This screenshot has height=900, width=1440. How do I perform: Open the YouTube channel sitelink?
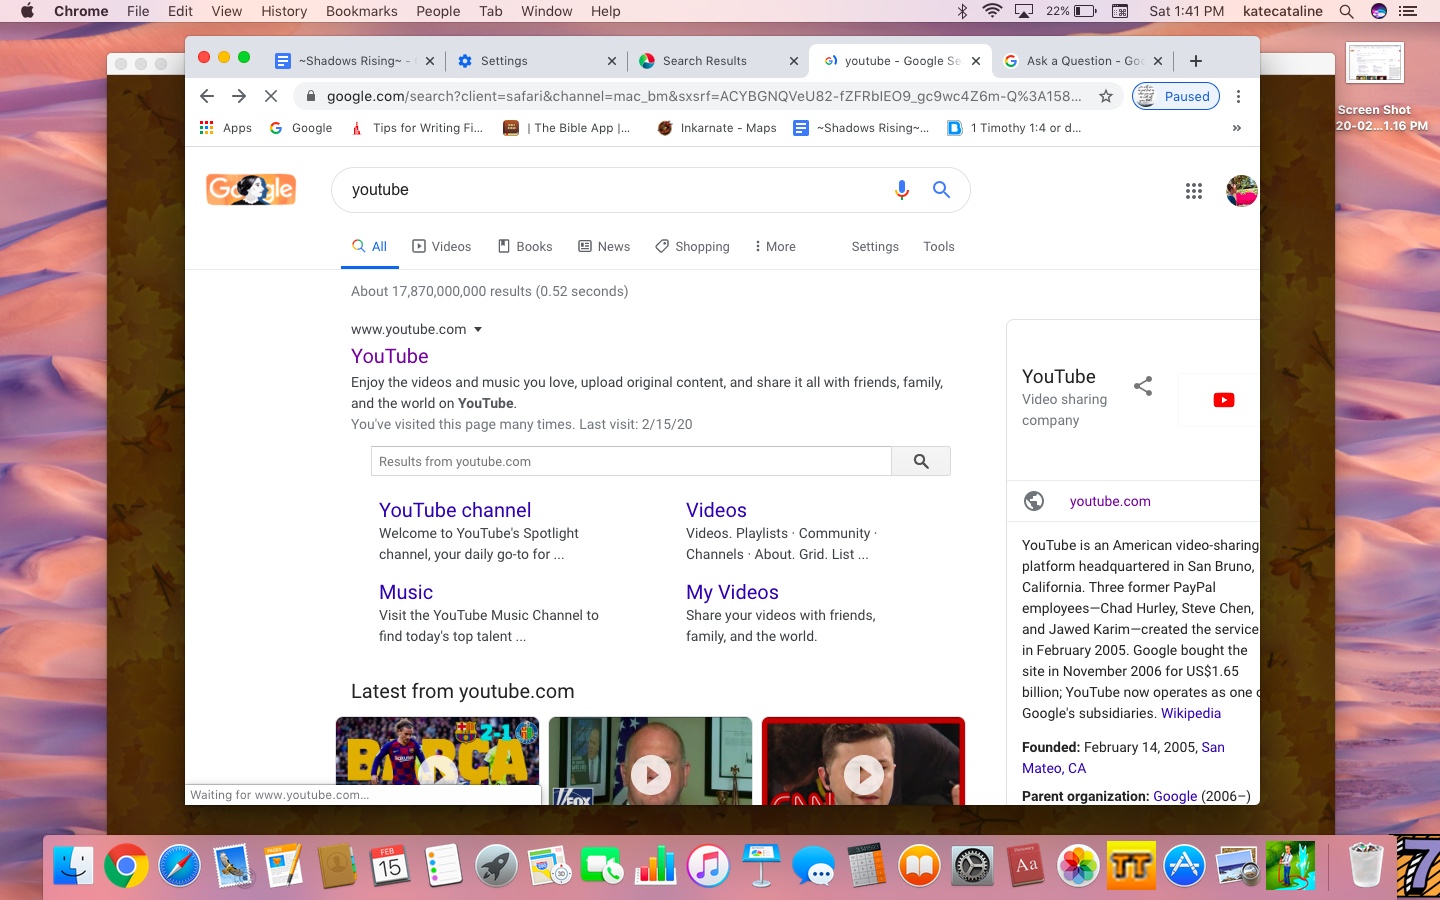pyautogui.click(x=455, y=510)
